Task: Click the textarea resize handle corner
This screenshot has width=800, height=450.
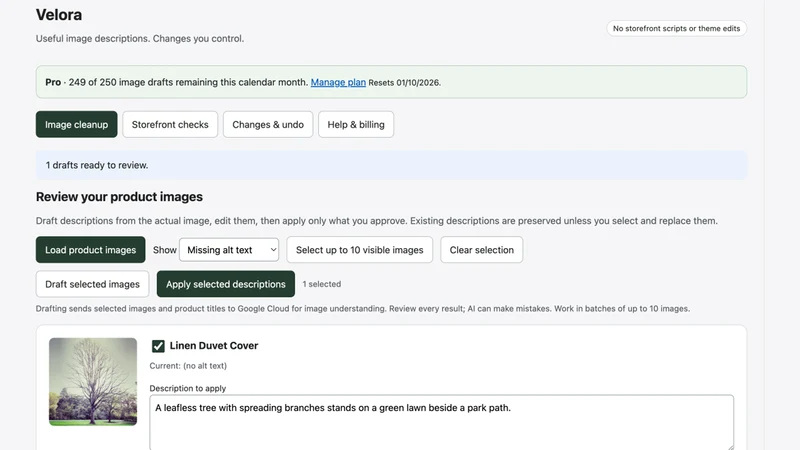Action: (730, 446)
